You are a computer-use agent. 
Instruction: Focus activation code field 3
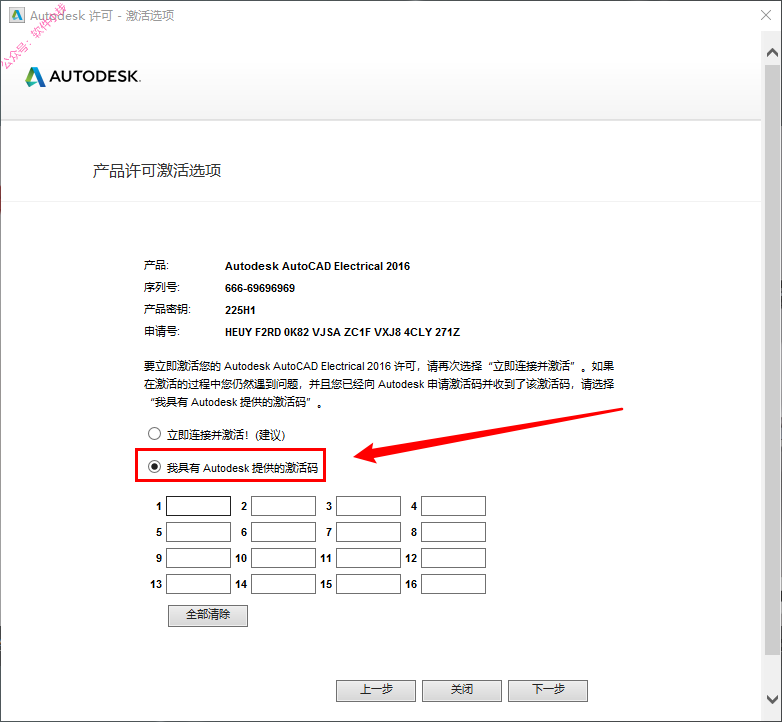pos(369,506)
